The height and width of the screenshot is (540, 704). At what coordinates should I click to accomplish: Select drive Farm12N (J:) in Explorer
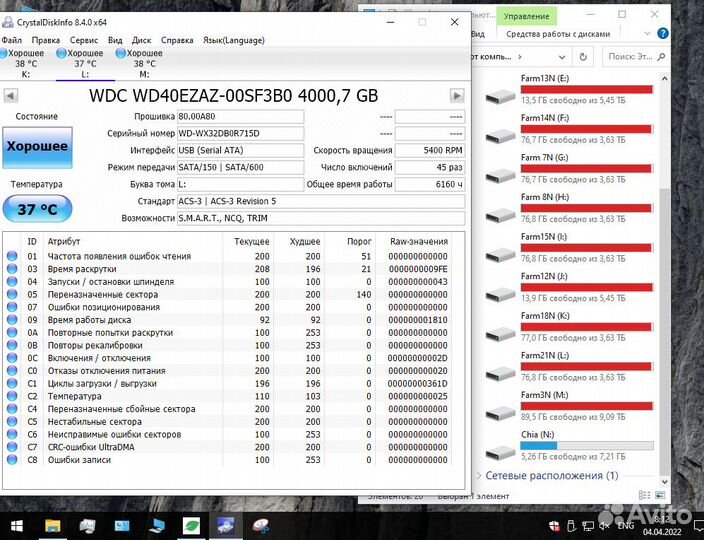pos(569,287)
